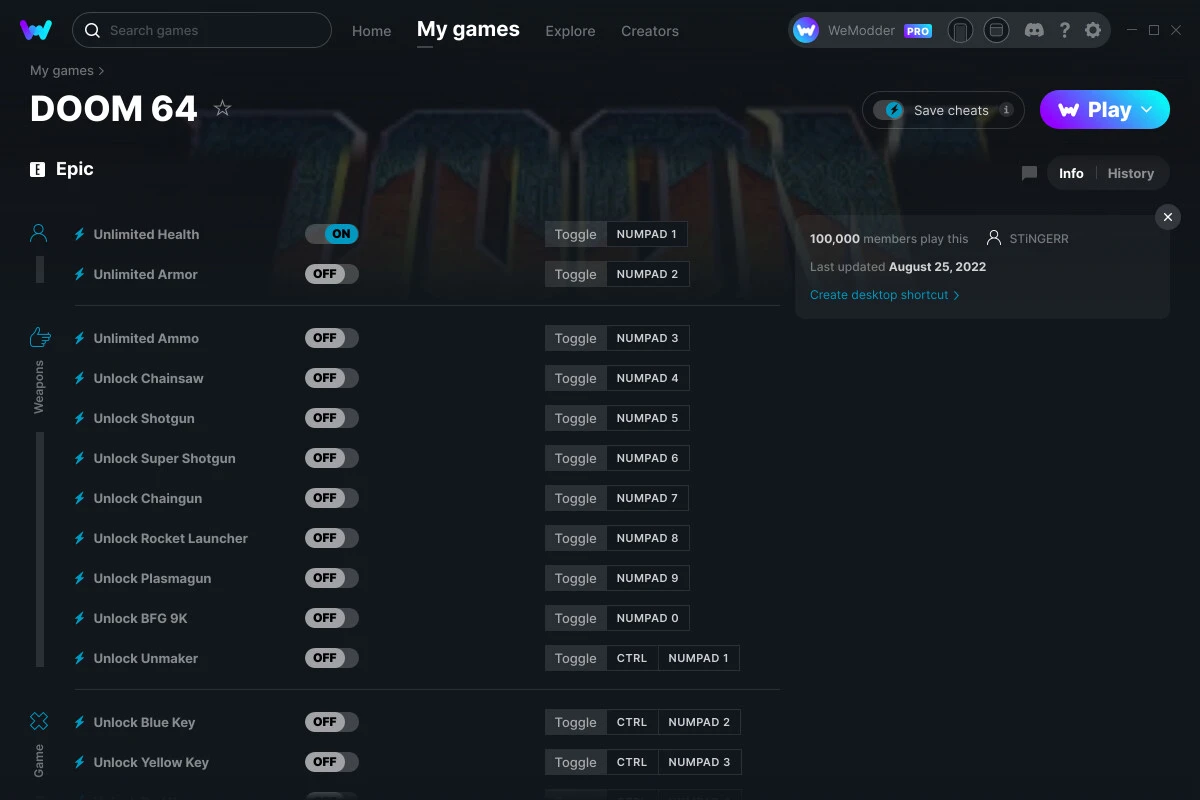Turn on the Unlock Rocket Launcher toggle

(x=332, y=538)
